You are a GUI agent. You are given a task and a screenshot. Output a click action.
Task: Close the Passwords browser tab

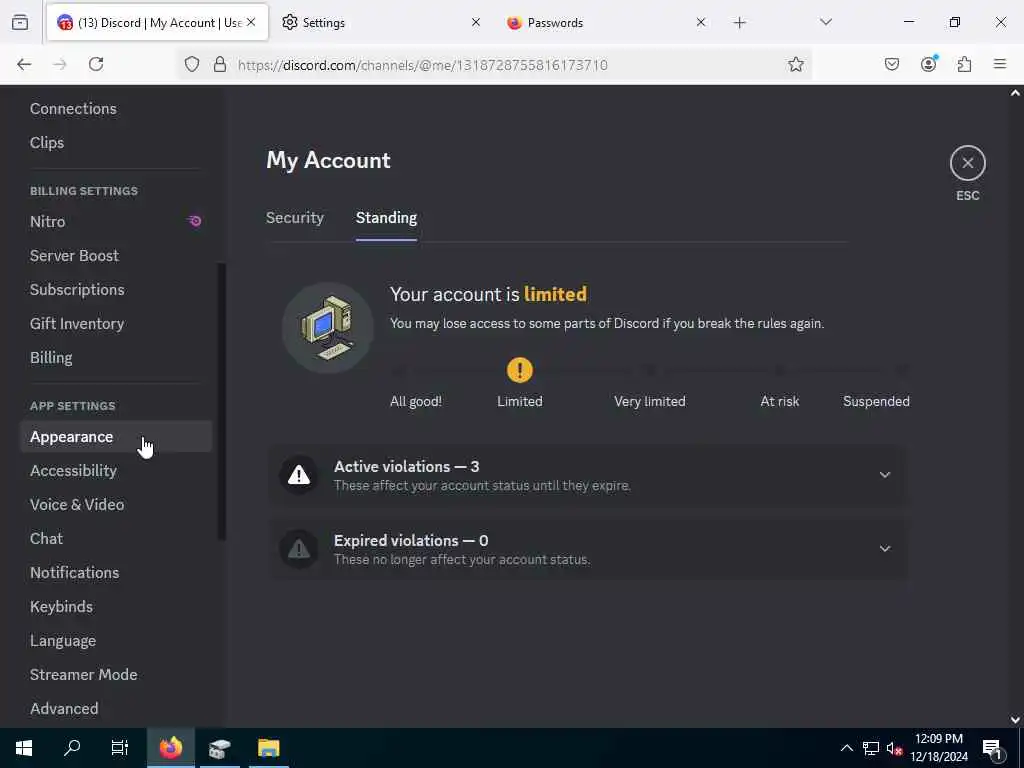pyautogui.click(x=701, y=22)
